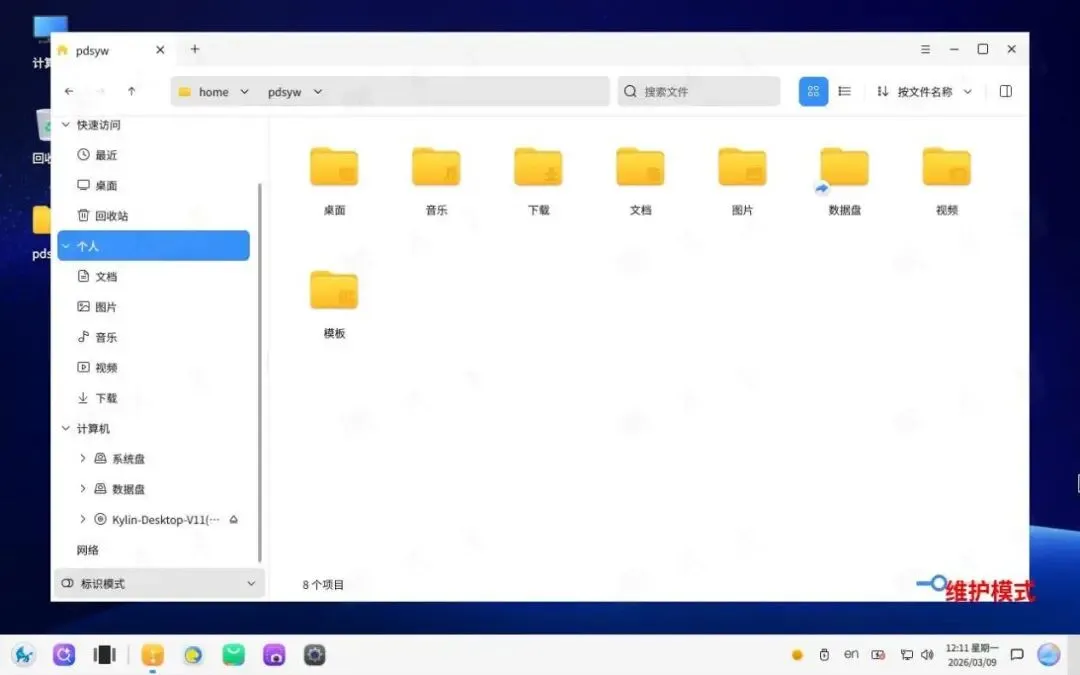Screen dimensions: 1080x675
Task: Open the purple camera app icon
Action: click(x=274, y=654)
